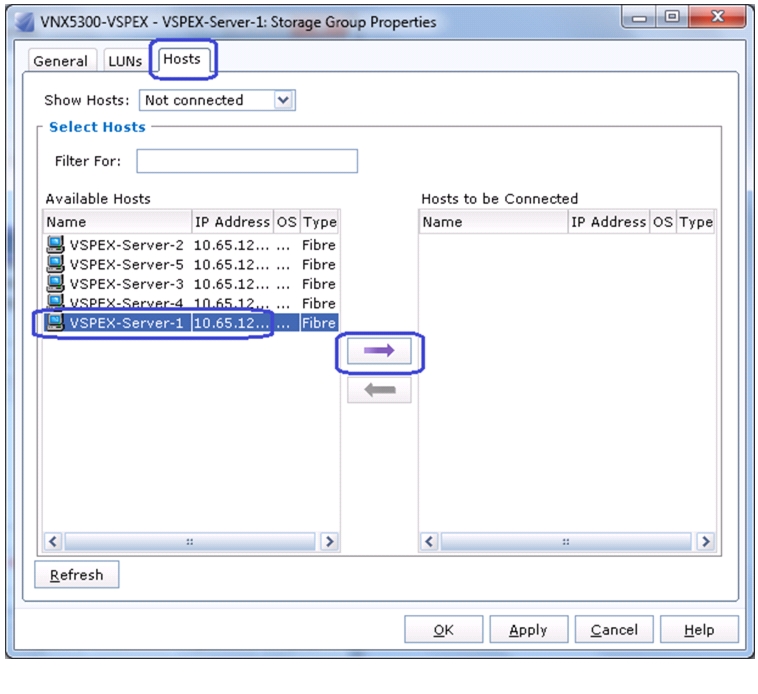The height and width of the screenshot is (694, 758).
Task: Select host name VSPEX-Server-3
Action: point(127,284)
